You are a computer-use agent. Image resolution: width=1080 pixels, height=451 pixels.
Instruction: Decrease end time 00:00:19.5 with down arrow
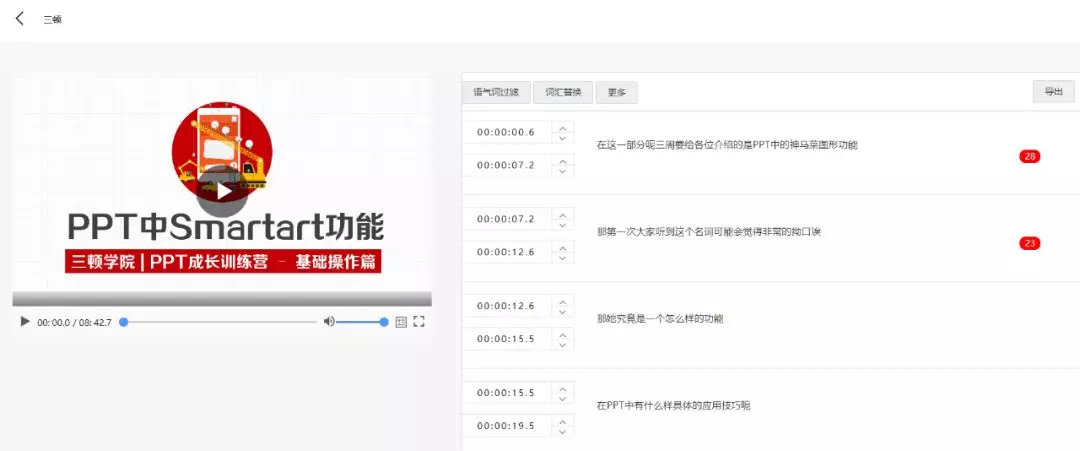tap(563, 431)
